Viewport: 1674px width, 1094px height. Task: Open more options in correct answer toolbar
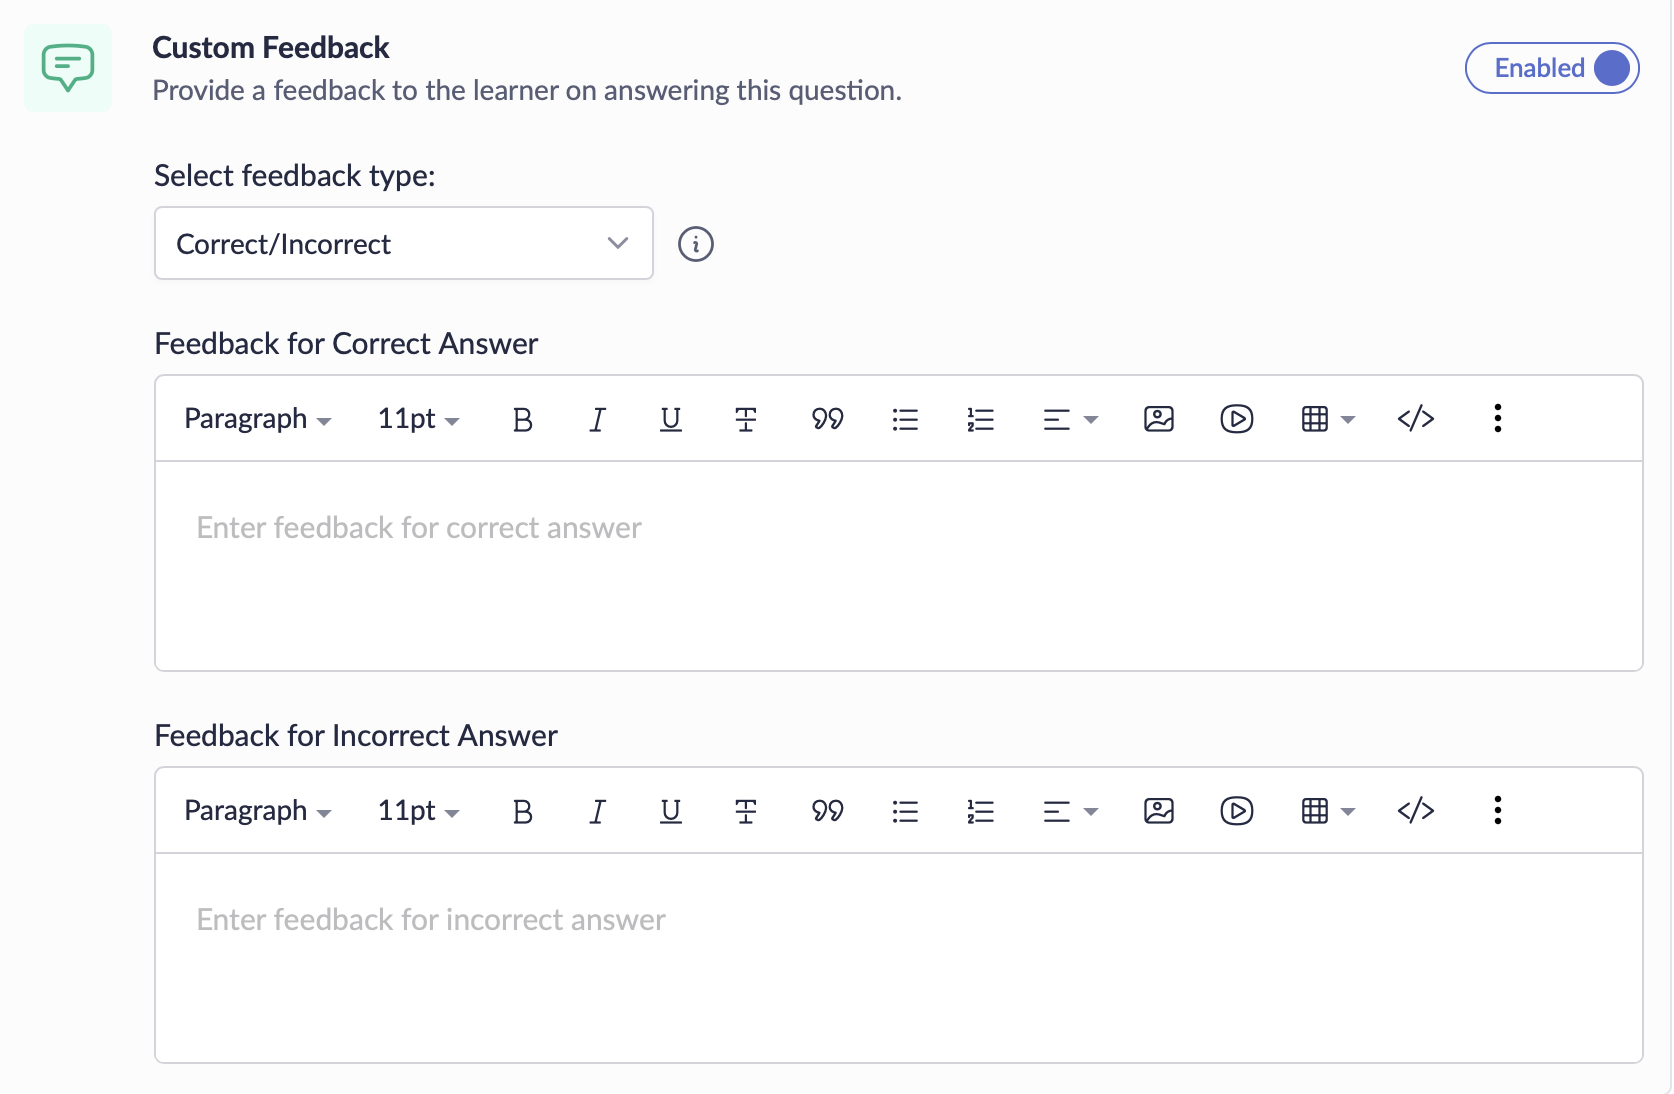click(1497, 419)
